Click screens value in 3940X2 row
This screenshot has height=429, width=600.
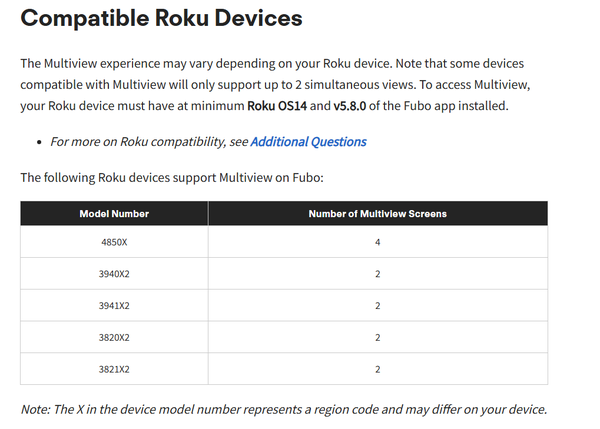(x=377, y=274)
